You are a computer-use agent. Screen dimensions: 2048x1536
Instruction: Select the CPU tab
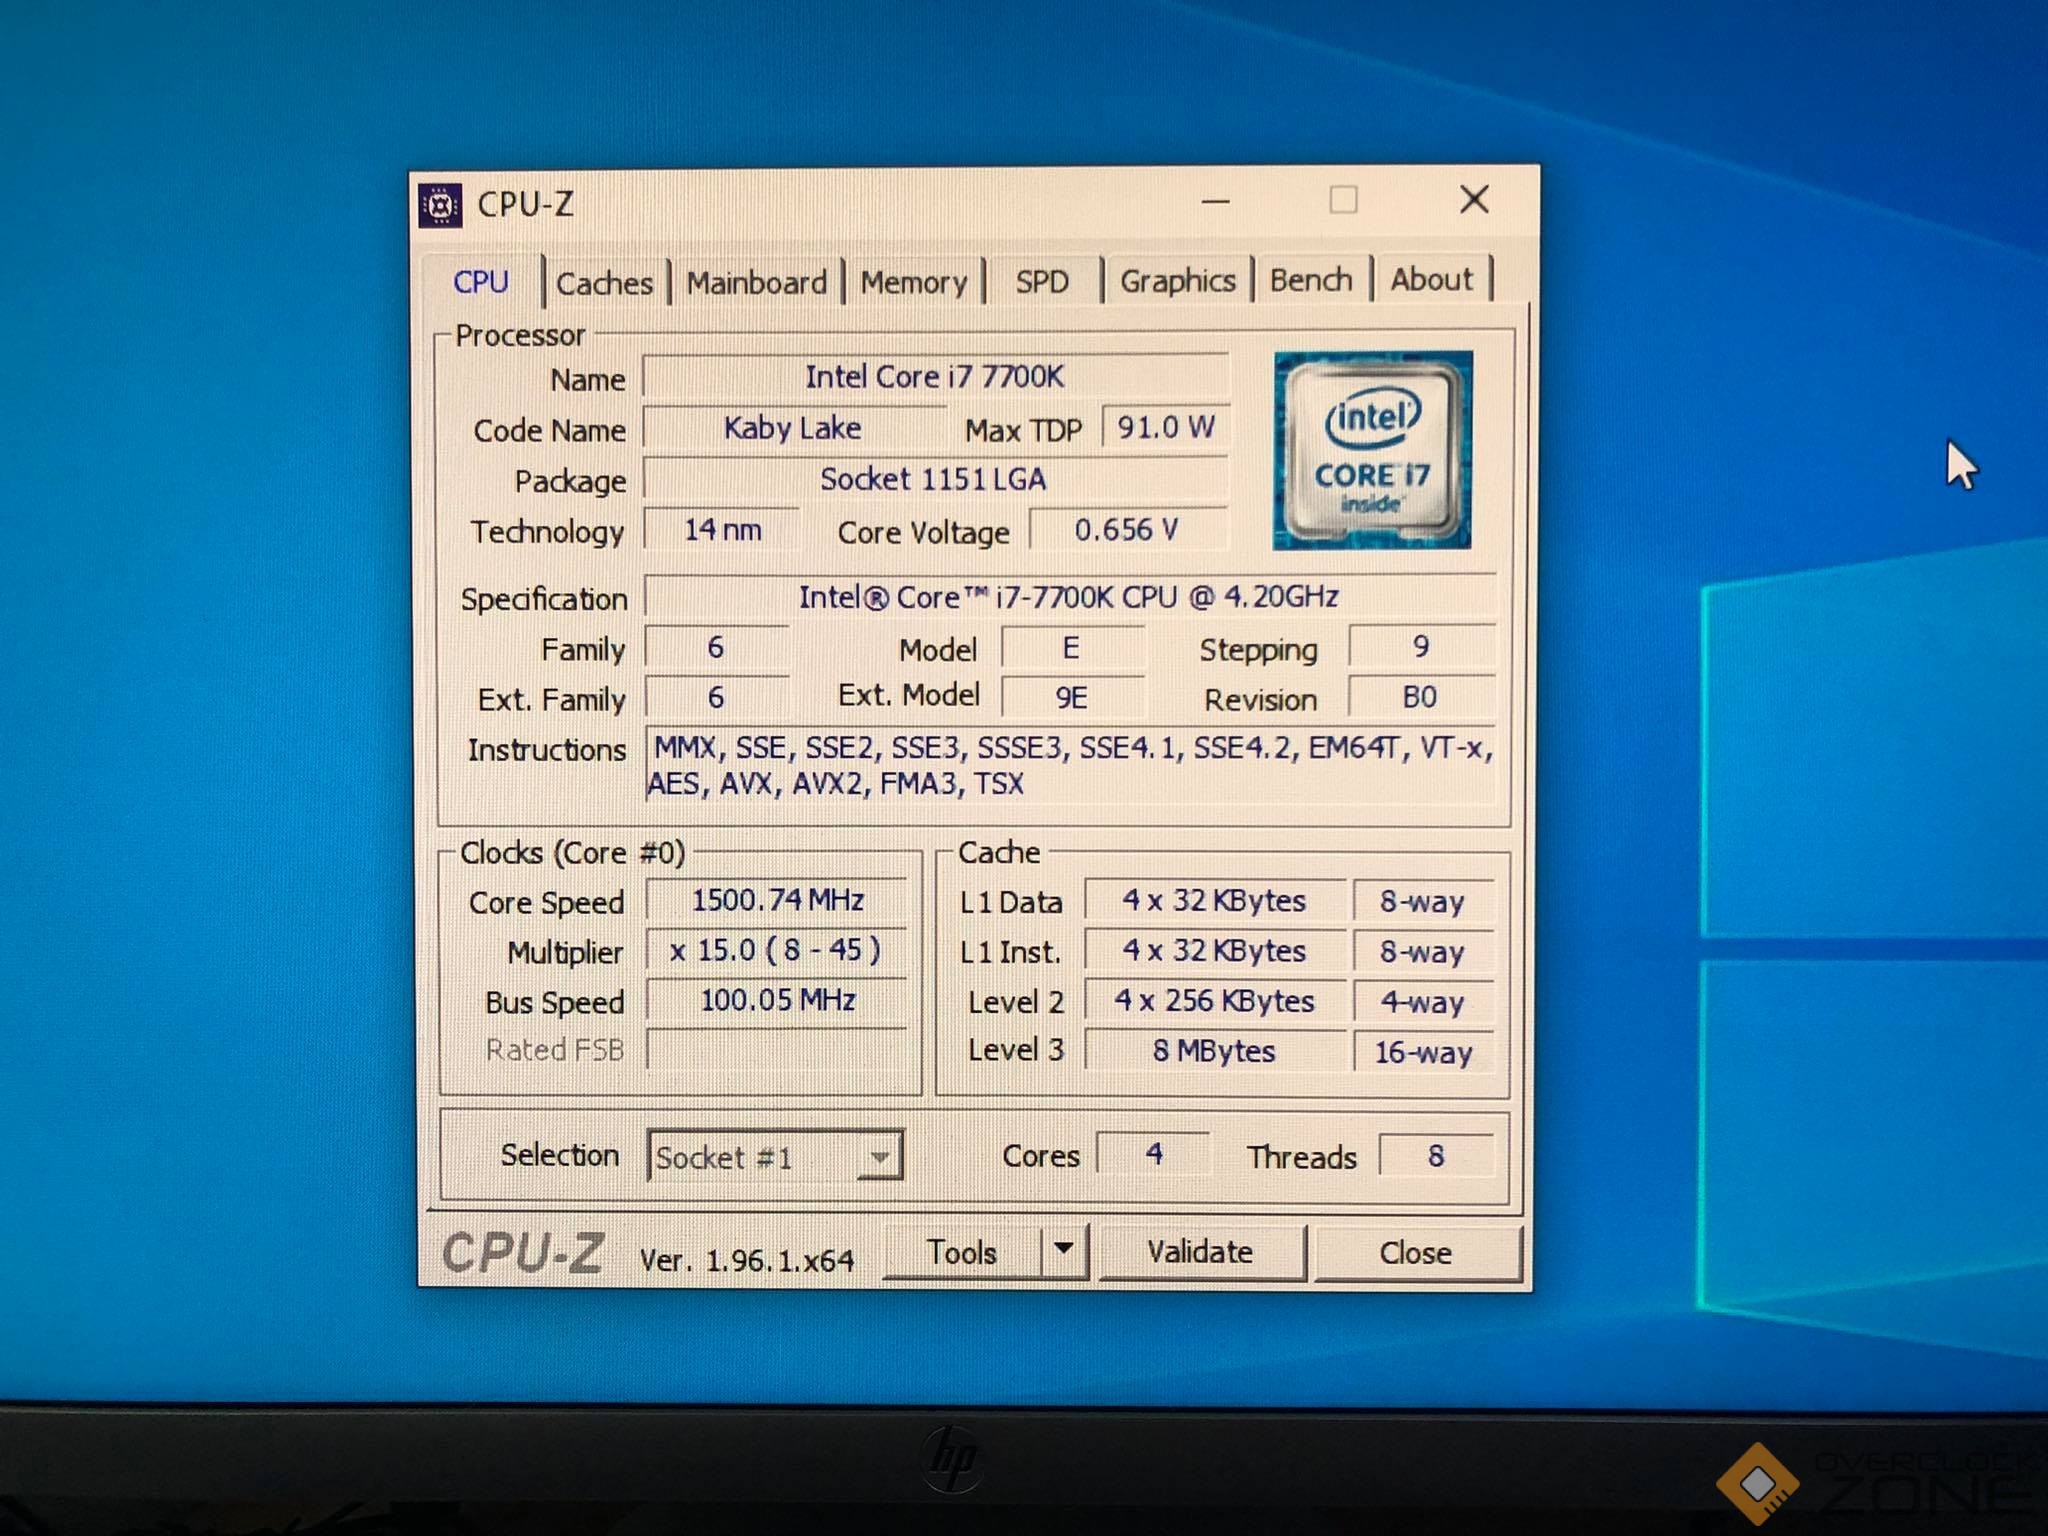(481, 282)
